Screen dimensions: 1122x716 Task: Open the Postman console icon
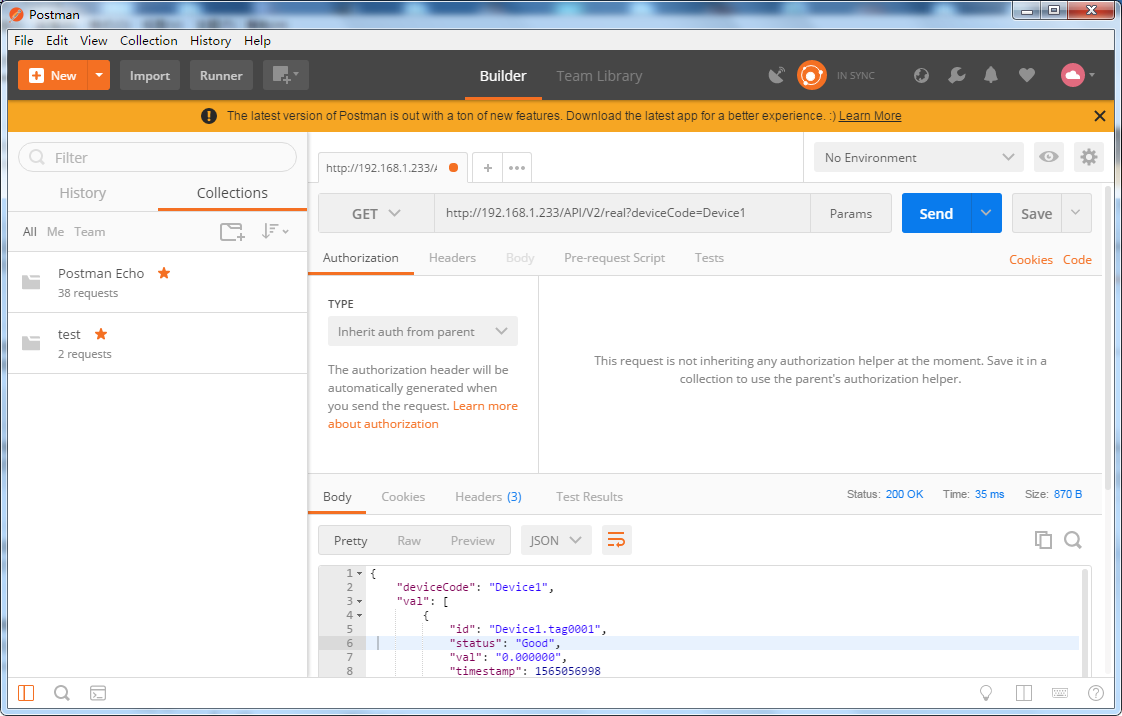pos(97,692)
